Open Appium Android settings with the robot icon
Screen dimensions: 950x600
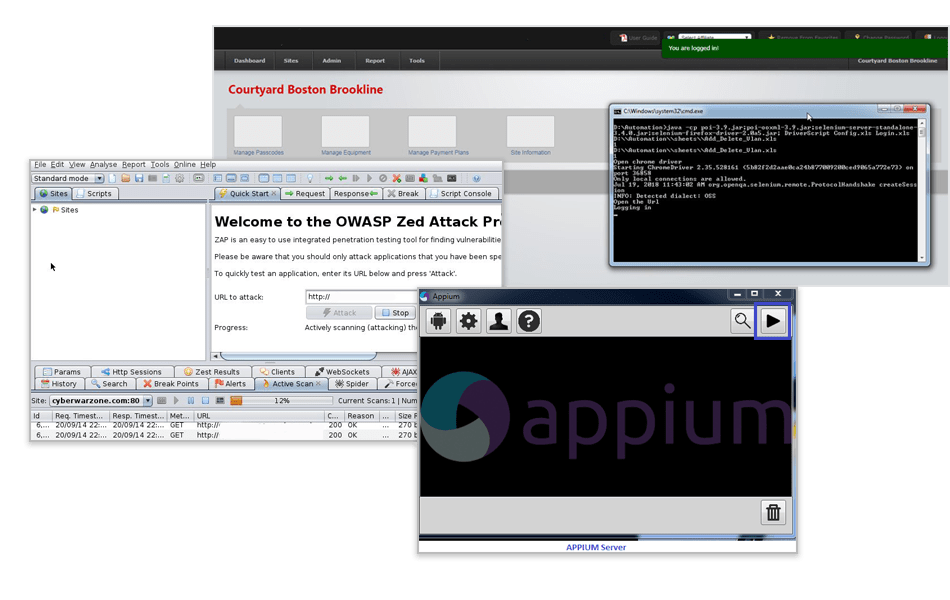[439, 320]
